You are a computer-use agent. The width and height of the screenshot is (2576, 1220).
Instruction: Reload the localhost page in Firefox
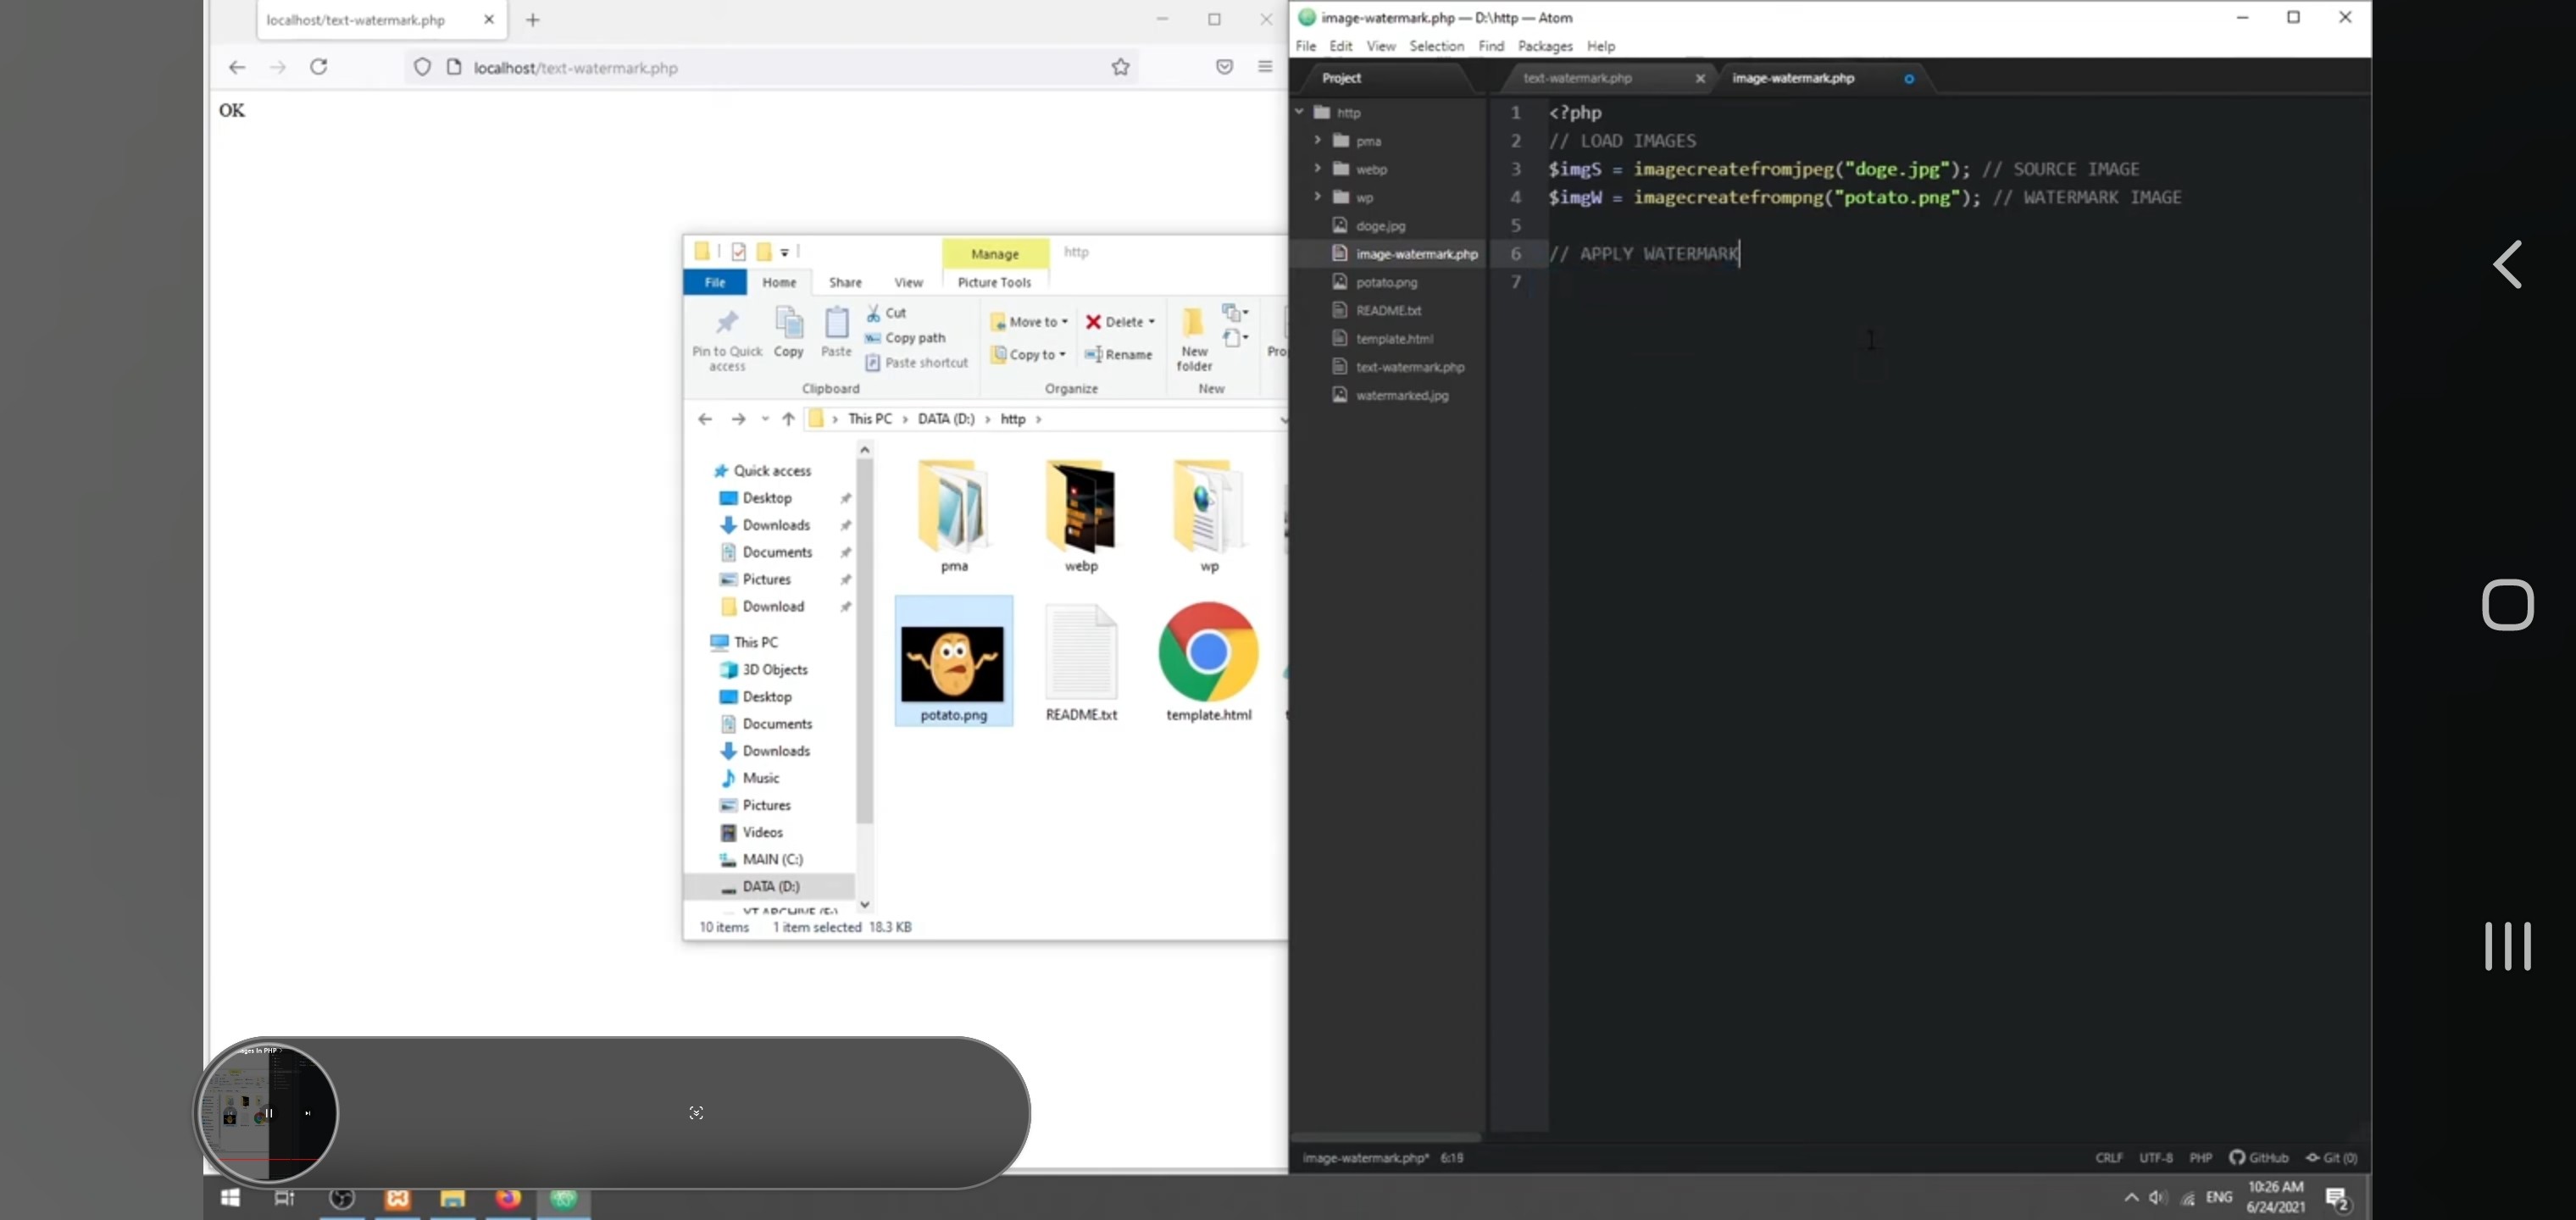pyautogui.click(x=318, y=67)
